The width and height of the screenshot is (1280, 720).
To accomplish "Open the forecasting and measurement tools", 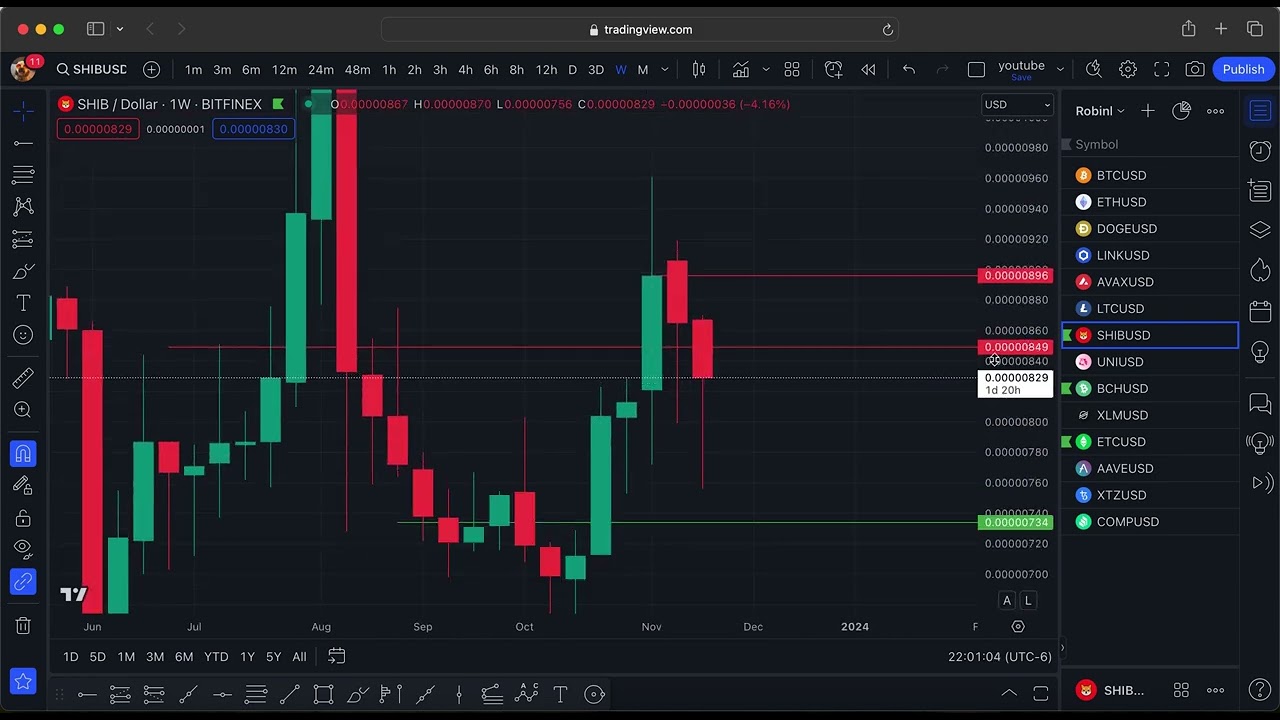I will coord(23,239).
